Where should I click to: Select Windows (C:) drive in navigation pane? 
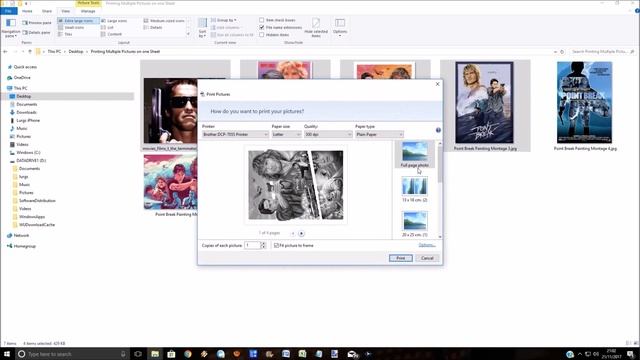(x=28, y=153)
